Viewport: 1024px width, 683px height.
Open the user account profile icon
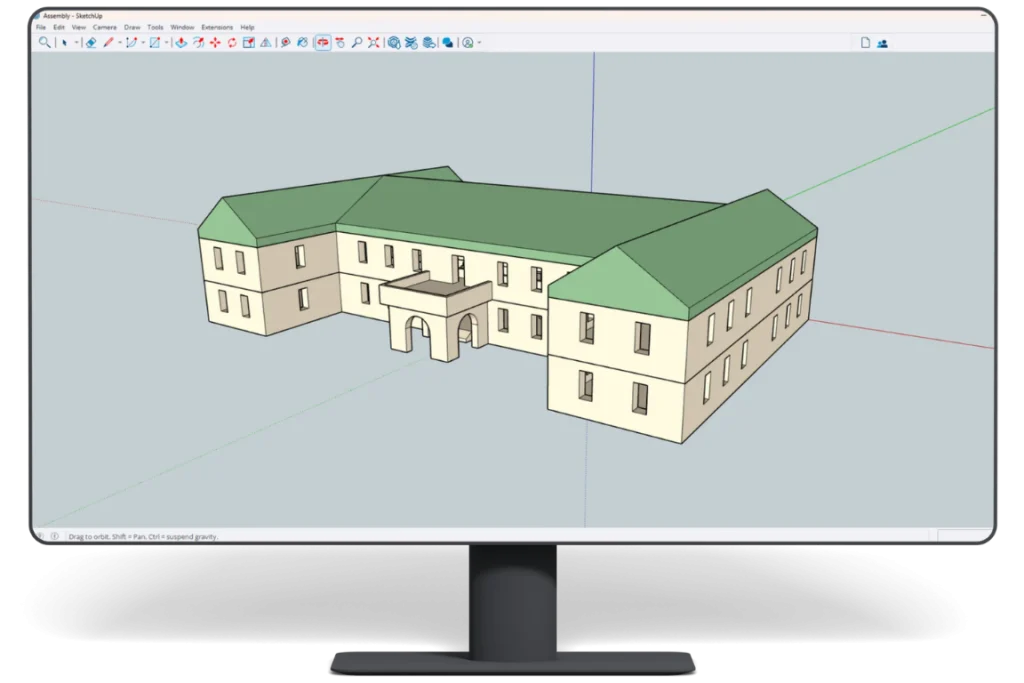[x=468, y=42]
